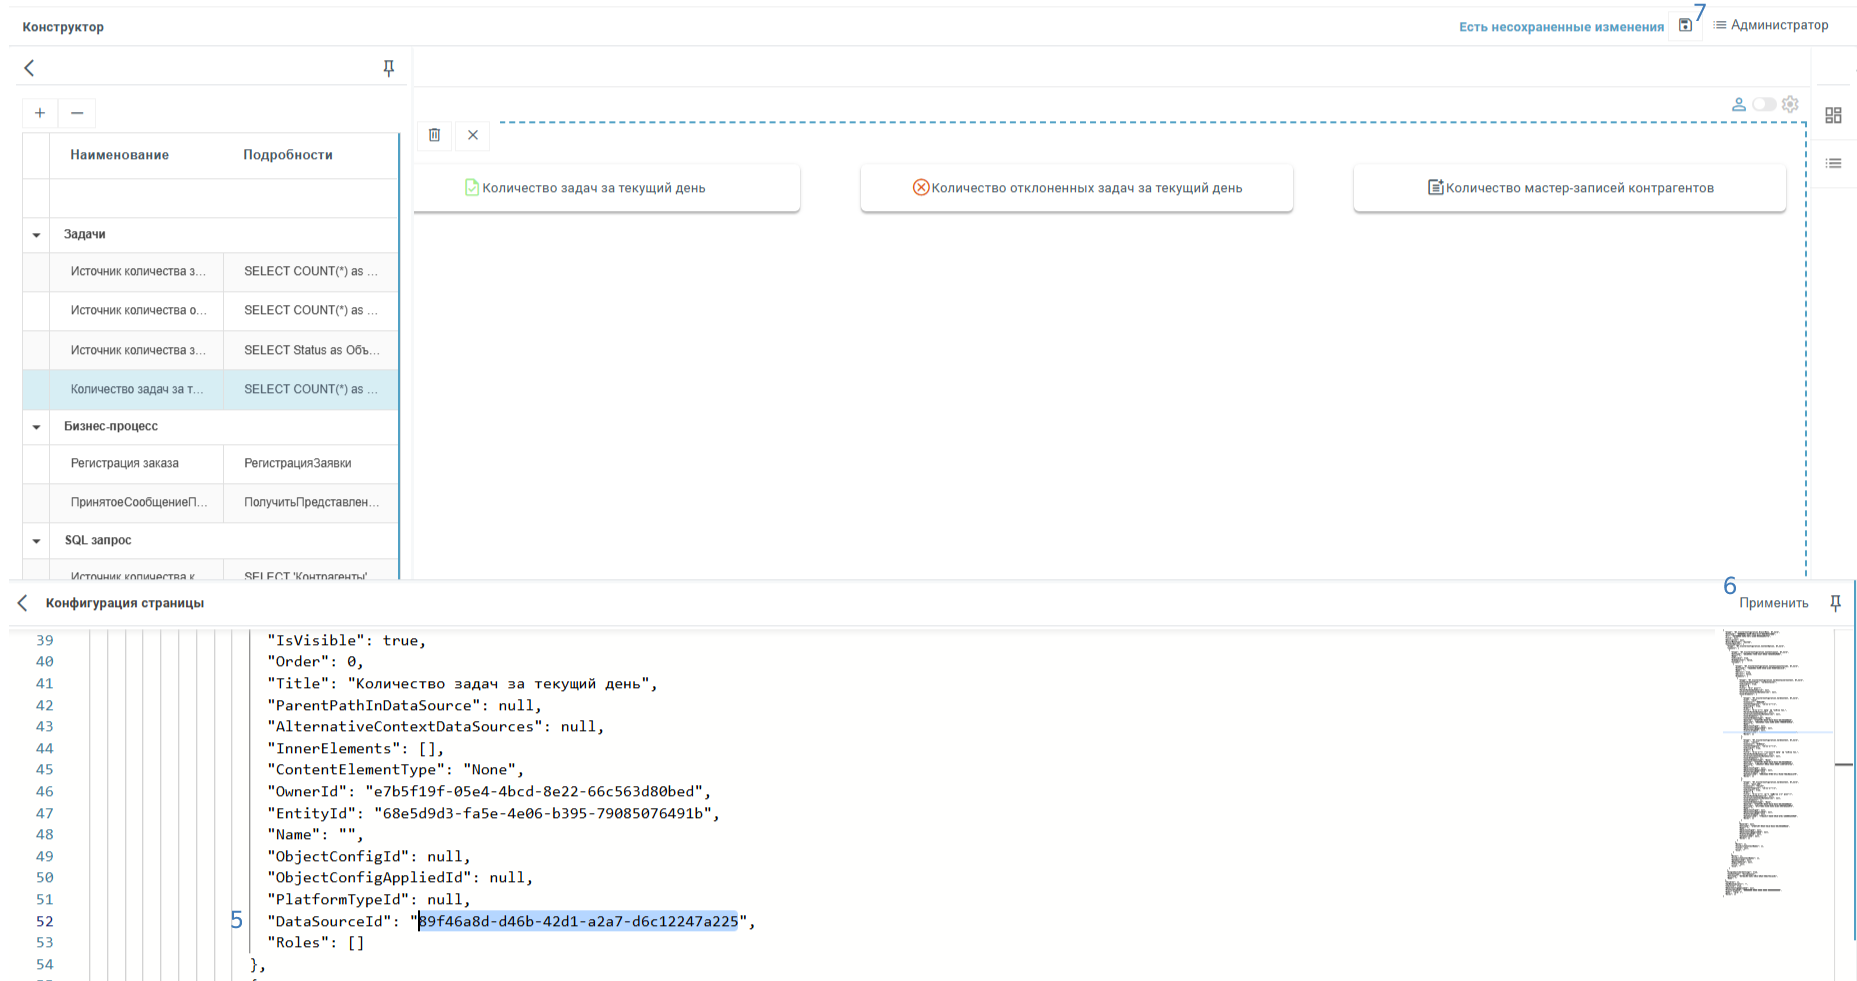1857x981 pixels.
Task: Collapse the Задачи tree section
Action: coord(36,234)
